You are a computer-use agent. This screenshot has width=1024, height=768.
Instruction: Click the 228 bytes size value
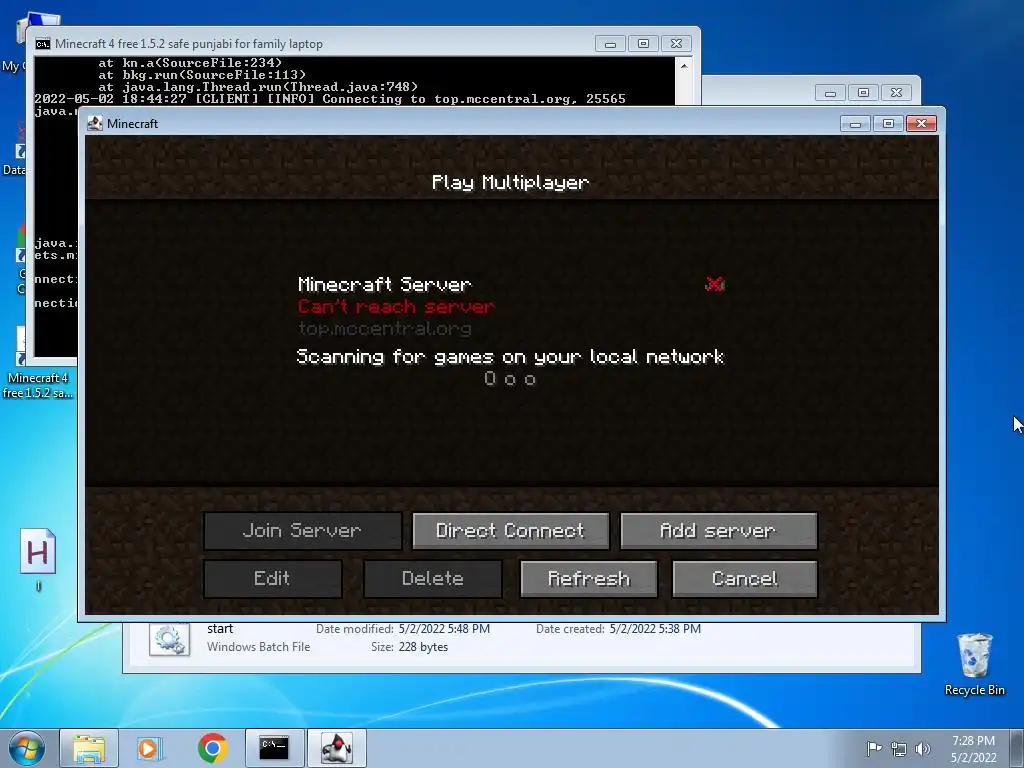tap(423, 647)
